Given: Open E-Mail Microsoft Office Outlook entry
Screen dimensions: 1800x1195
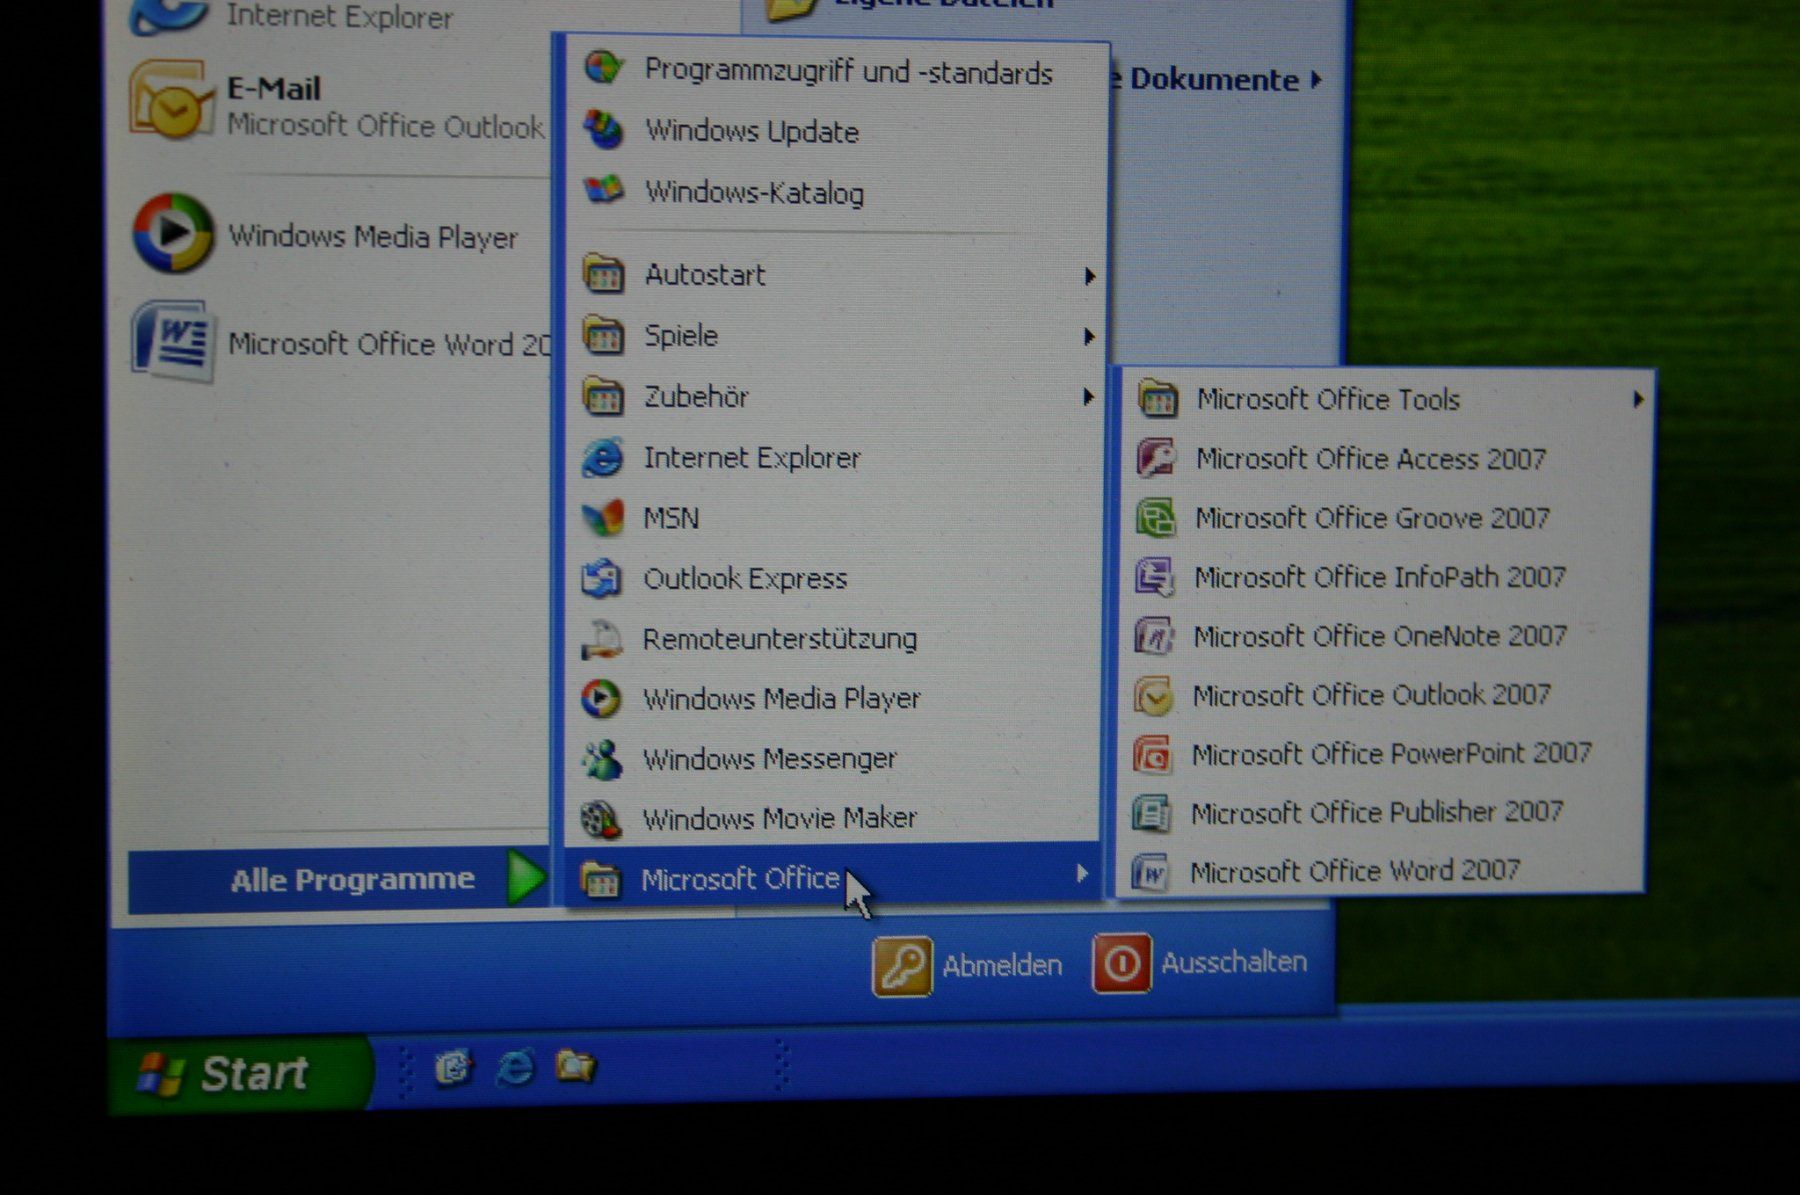Looking at the screenshot, I should (x=337, y=103).
